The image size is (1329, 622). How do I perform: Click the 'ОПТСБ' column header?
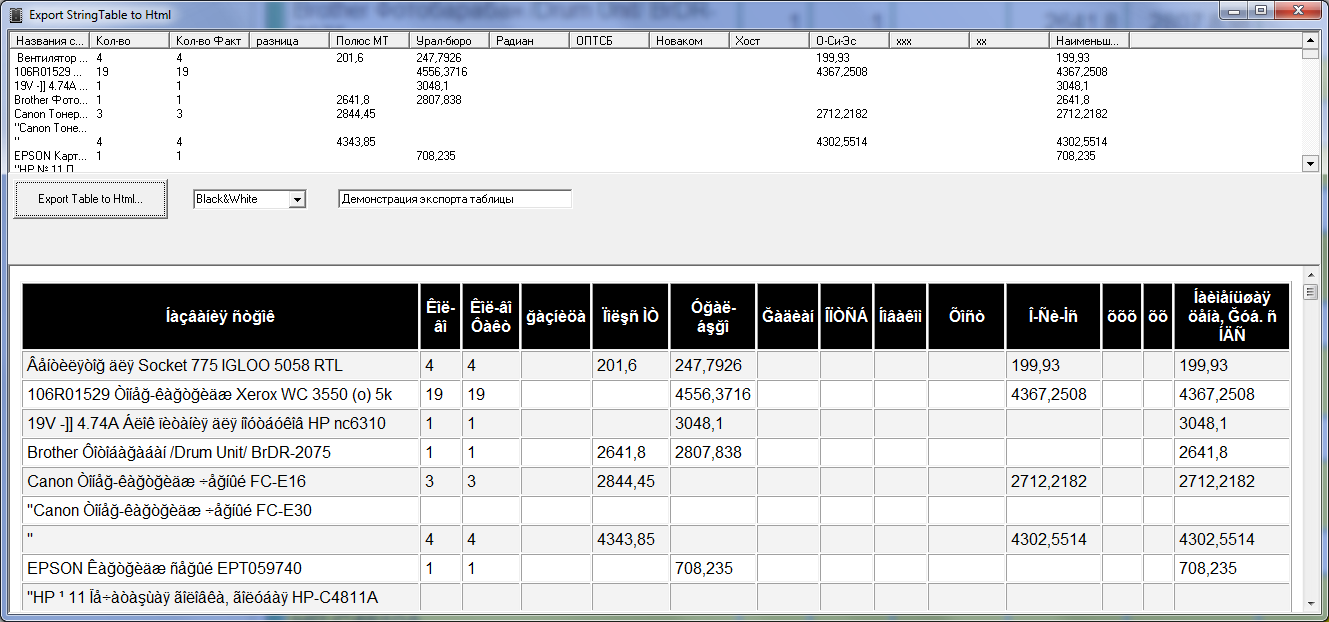(610, 41)
